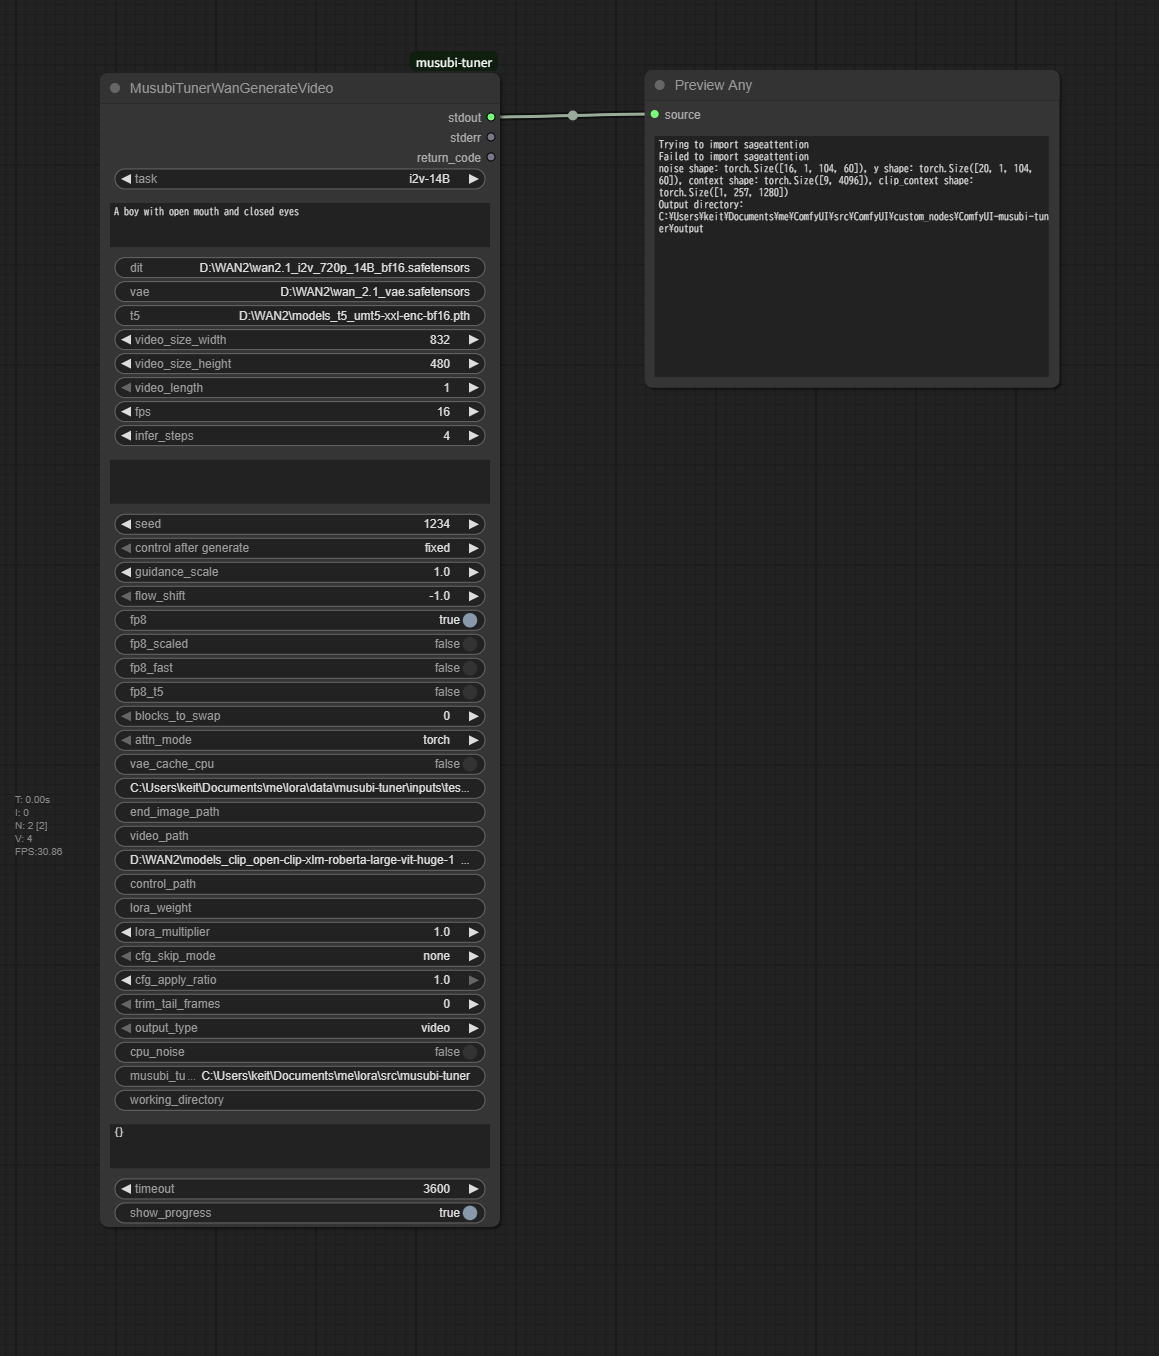Click the link midpoint between stdout and source
The image size is (1159, 1356).
click(x=573, y=116)
